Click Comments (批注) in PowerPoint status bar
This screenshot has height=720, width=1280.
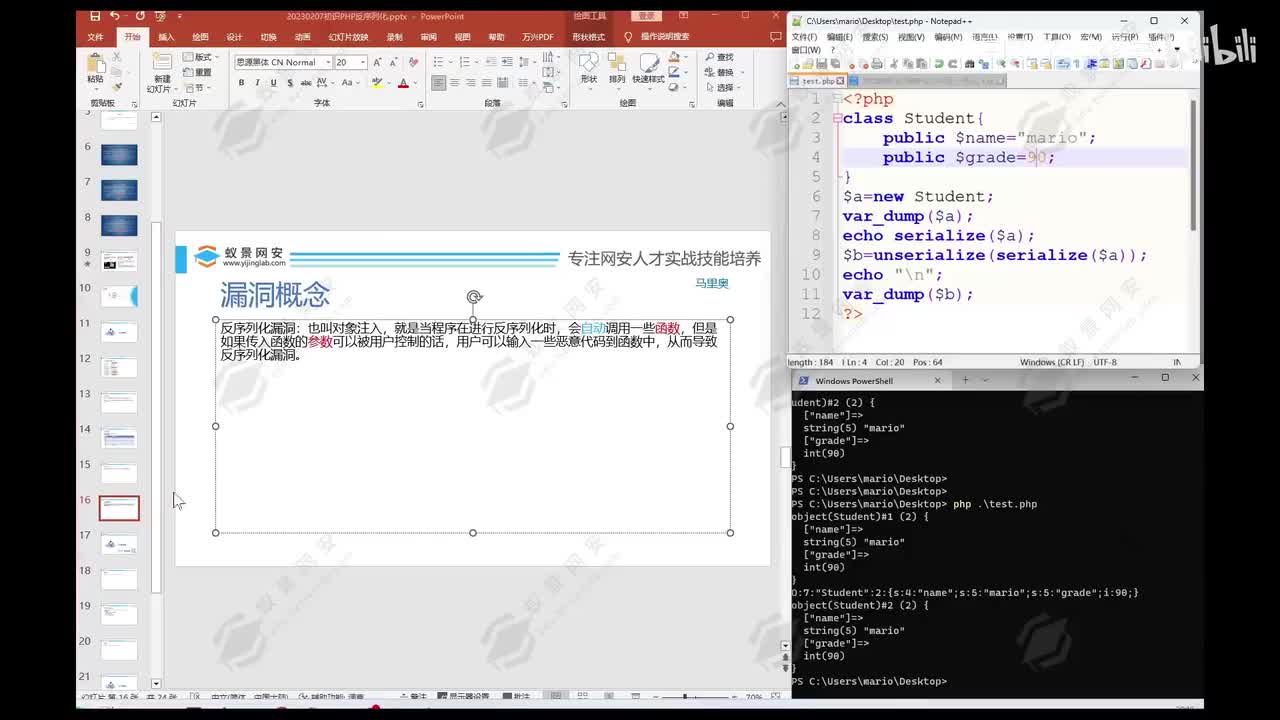tap(516, 696)
